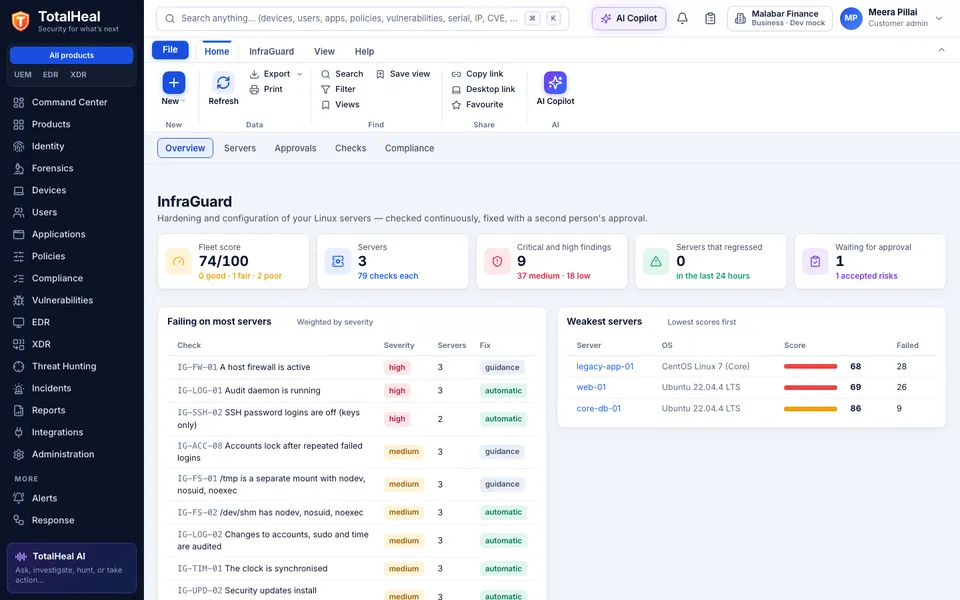Collapse the ribbon with the chevron

942,50
